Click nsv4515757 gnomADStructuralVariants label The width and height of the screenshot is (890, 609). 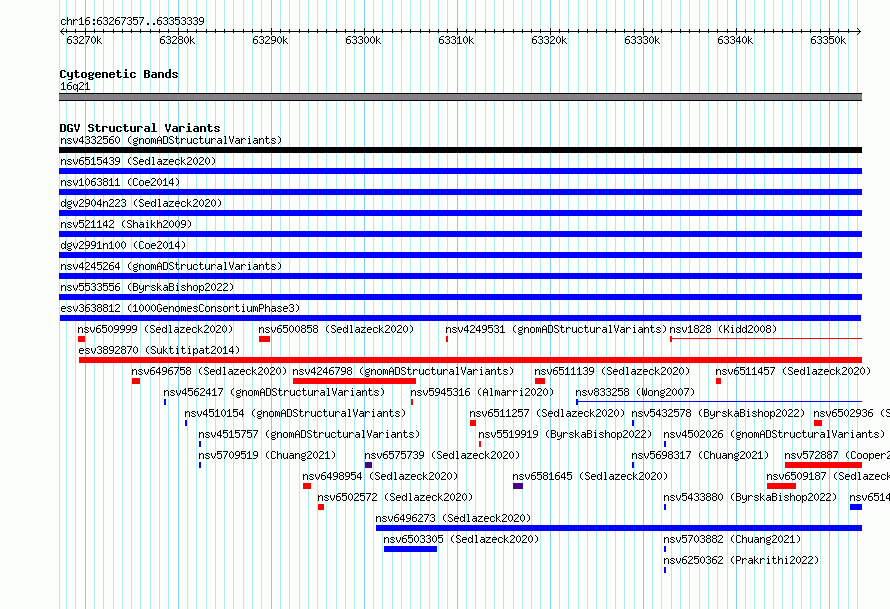309,434
